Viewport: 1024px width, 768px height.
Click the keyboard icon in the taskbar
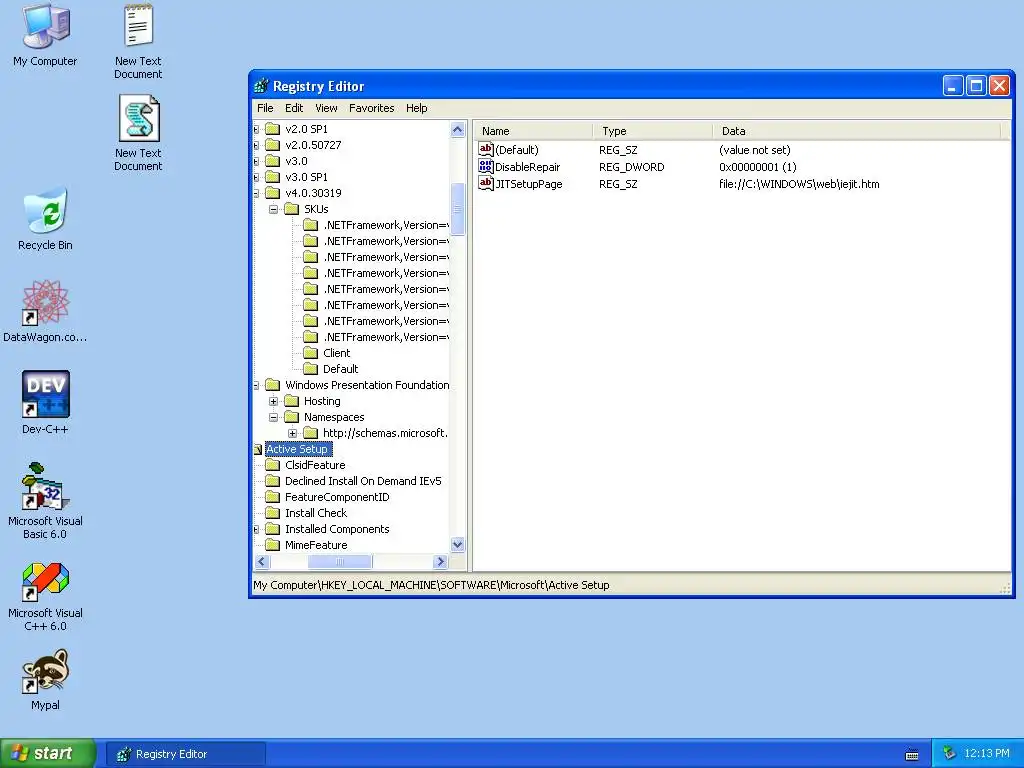click(912, 755)
